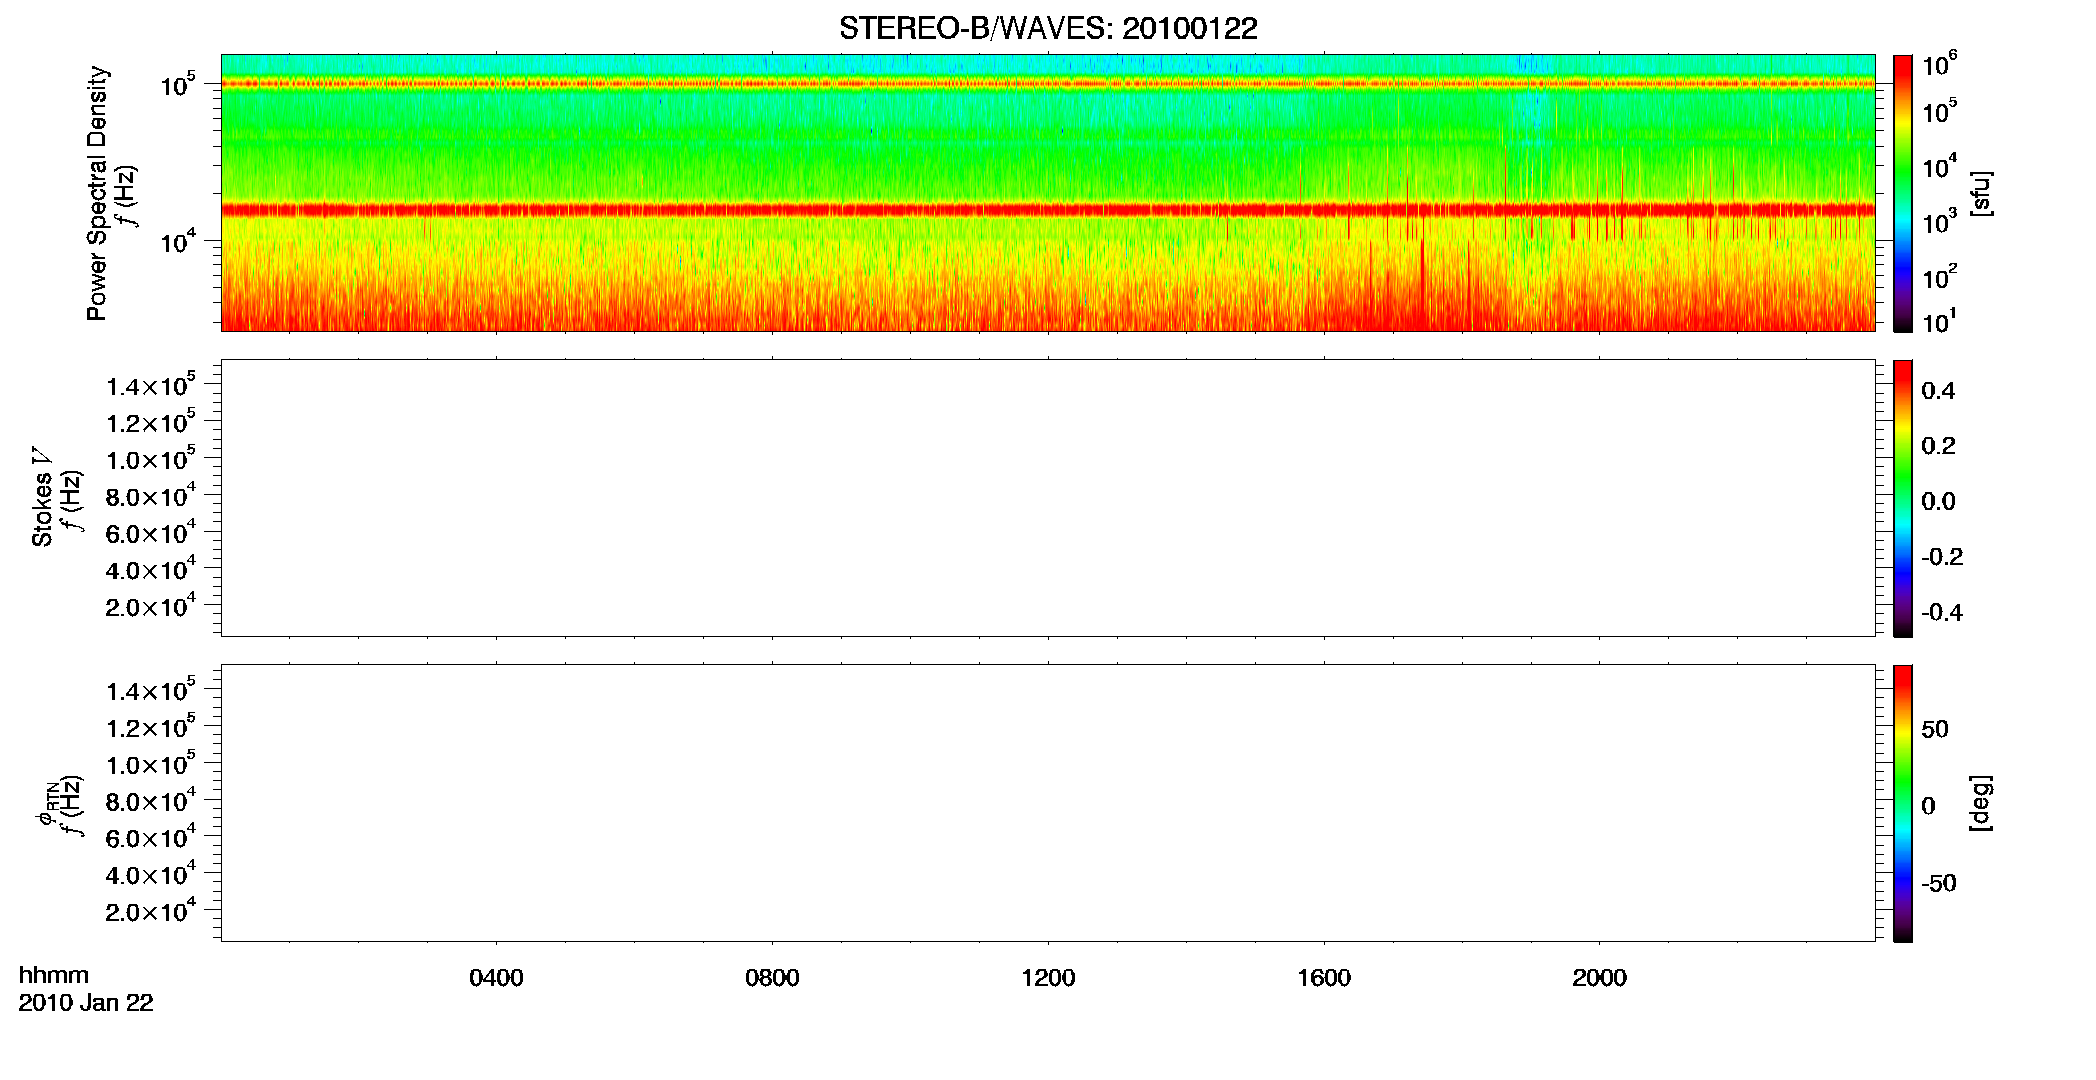Image resolution: width=2096 pixels, height=1080 pixels.
Task: Click the empty phi RTN panel
Action: pos(1048,803)
